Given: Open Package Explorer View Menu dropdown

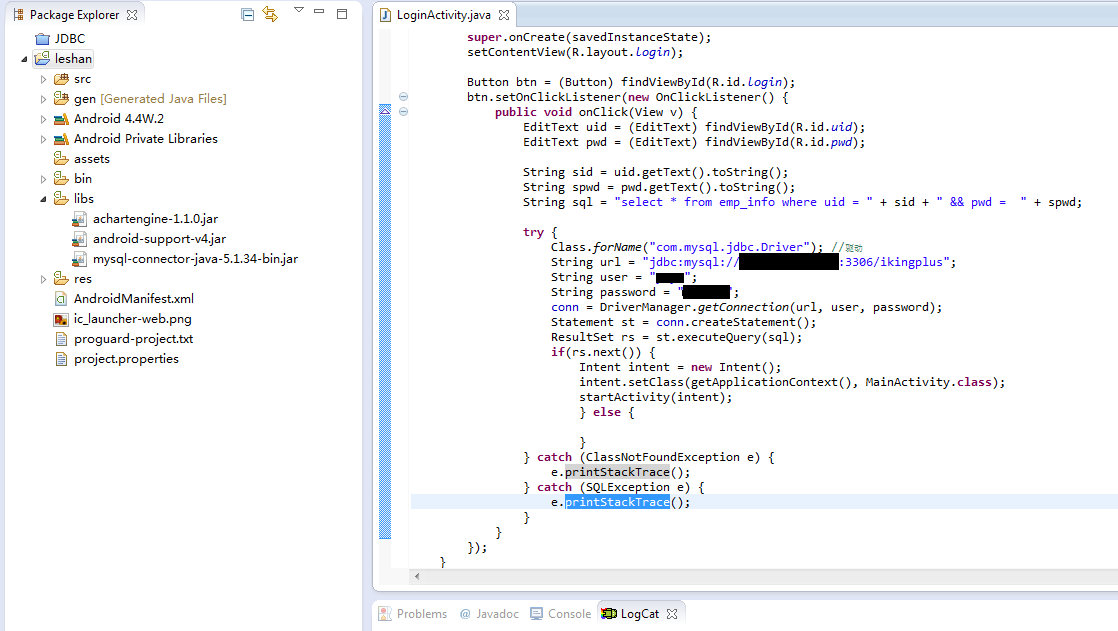Looking at the screenshot, I should pyautogui.click(x=299, y=11).
